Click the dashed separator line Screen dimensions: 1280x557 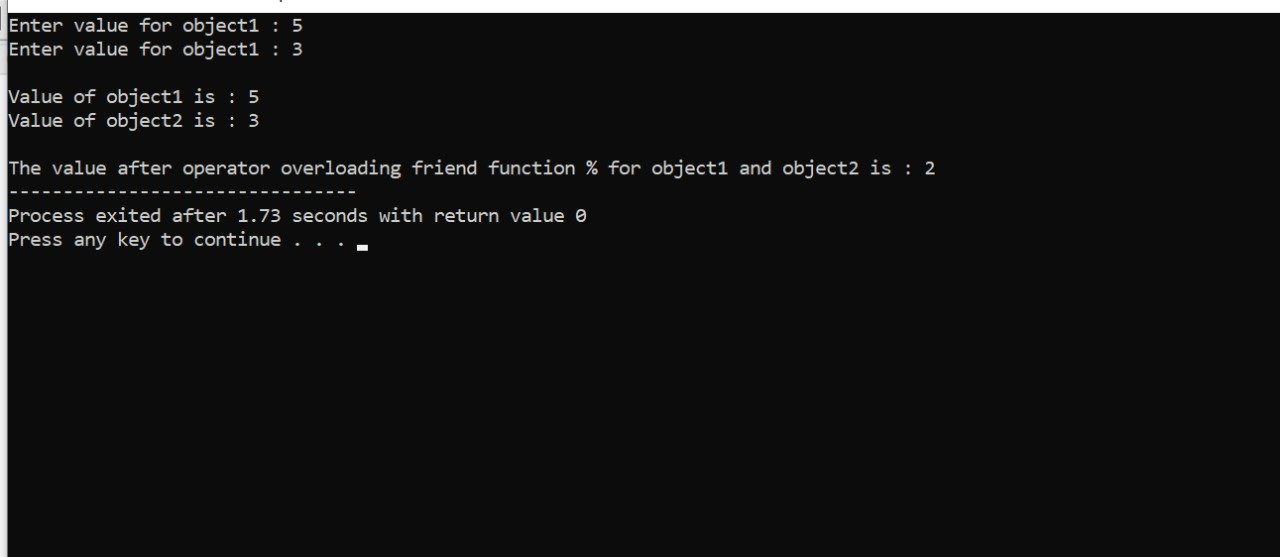coord(182,192)
